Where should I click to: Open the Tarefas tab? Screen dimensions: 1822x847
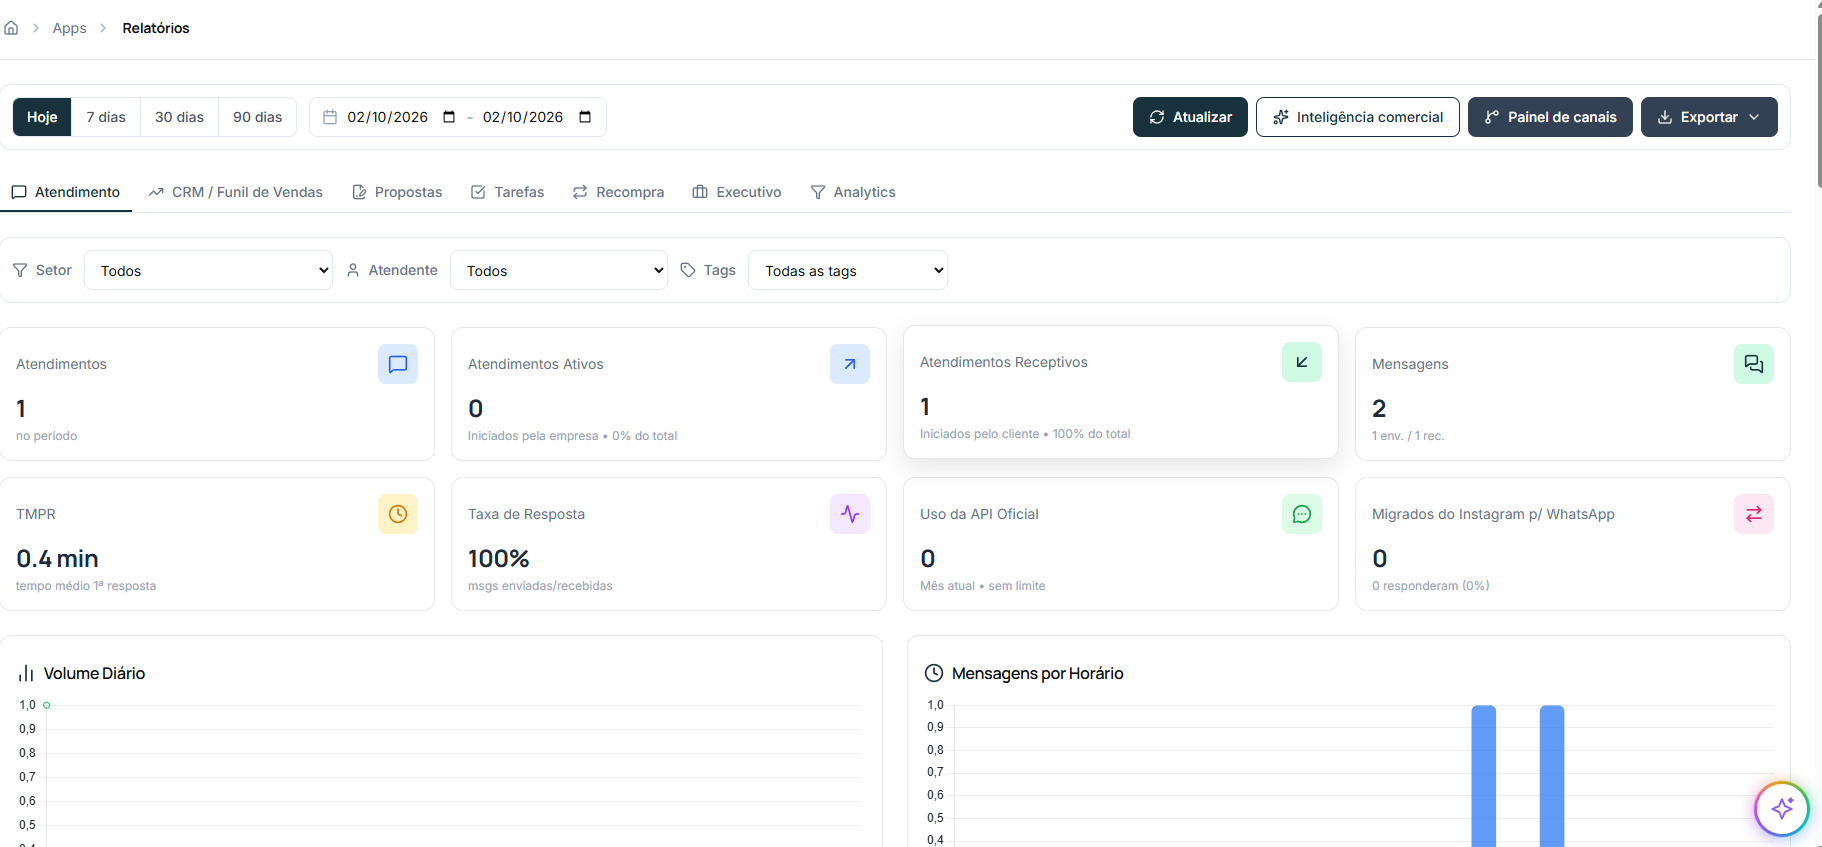[x=508, y=192]
